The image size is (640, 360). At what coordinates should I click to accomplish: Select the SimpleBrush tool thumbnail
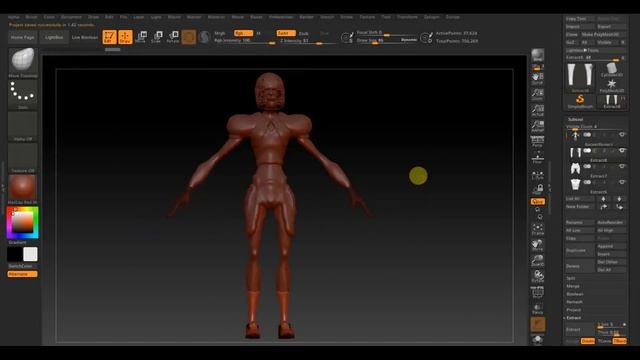[x=580, y=101]
